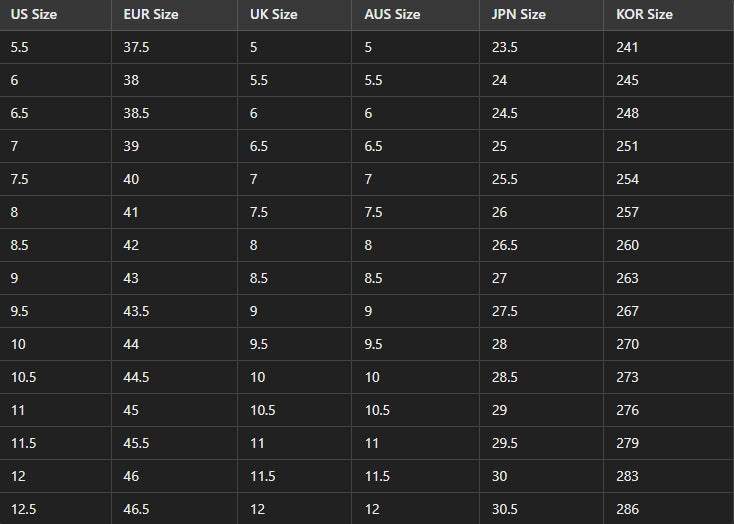Select the EUR size 39 cell
The image size is (734, 524).
click(x=132, y=147)
